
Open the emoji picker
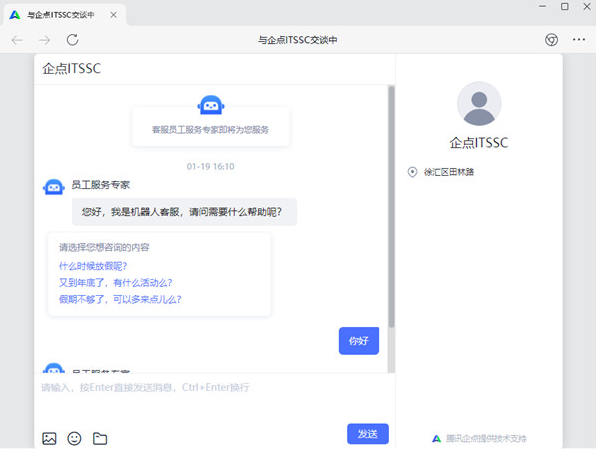(x=74, y=438)
